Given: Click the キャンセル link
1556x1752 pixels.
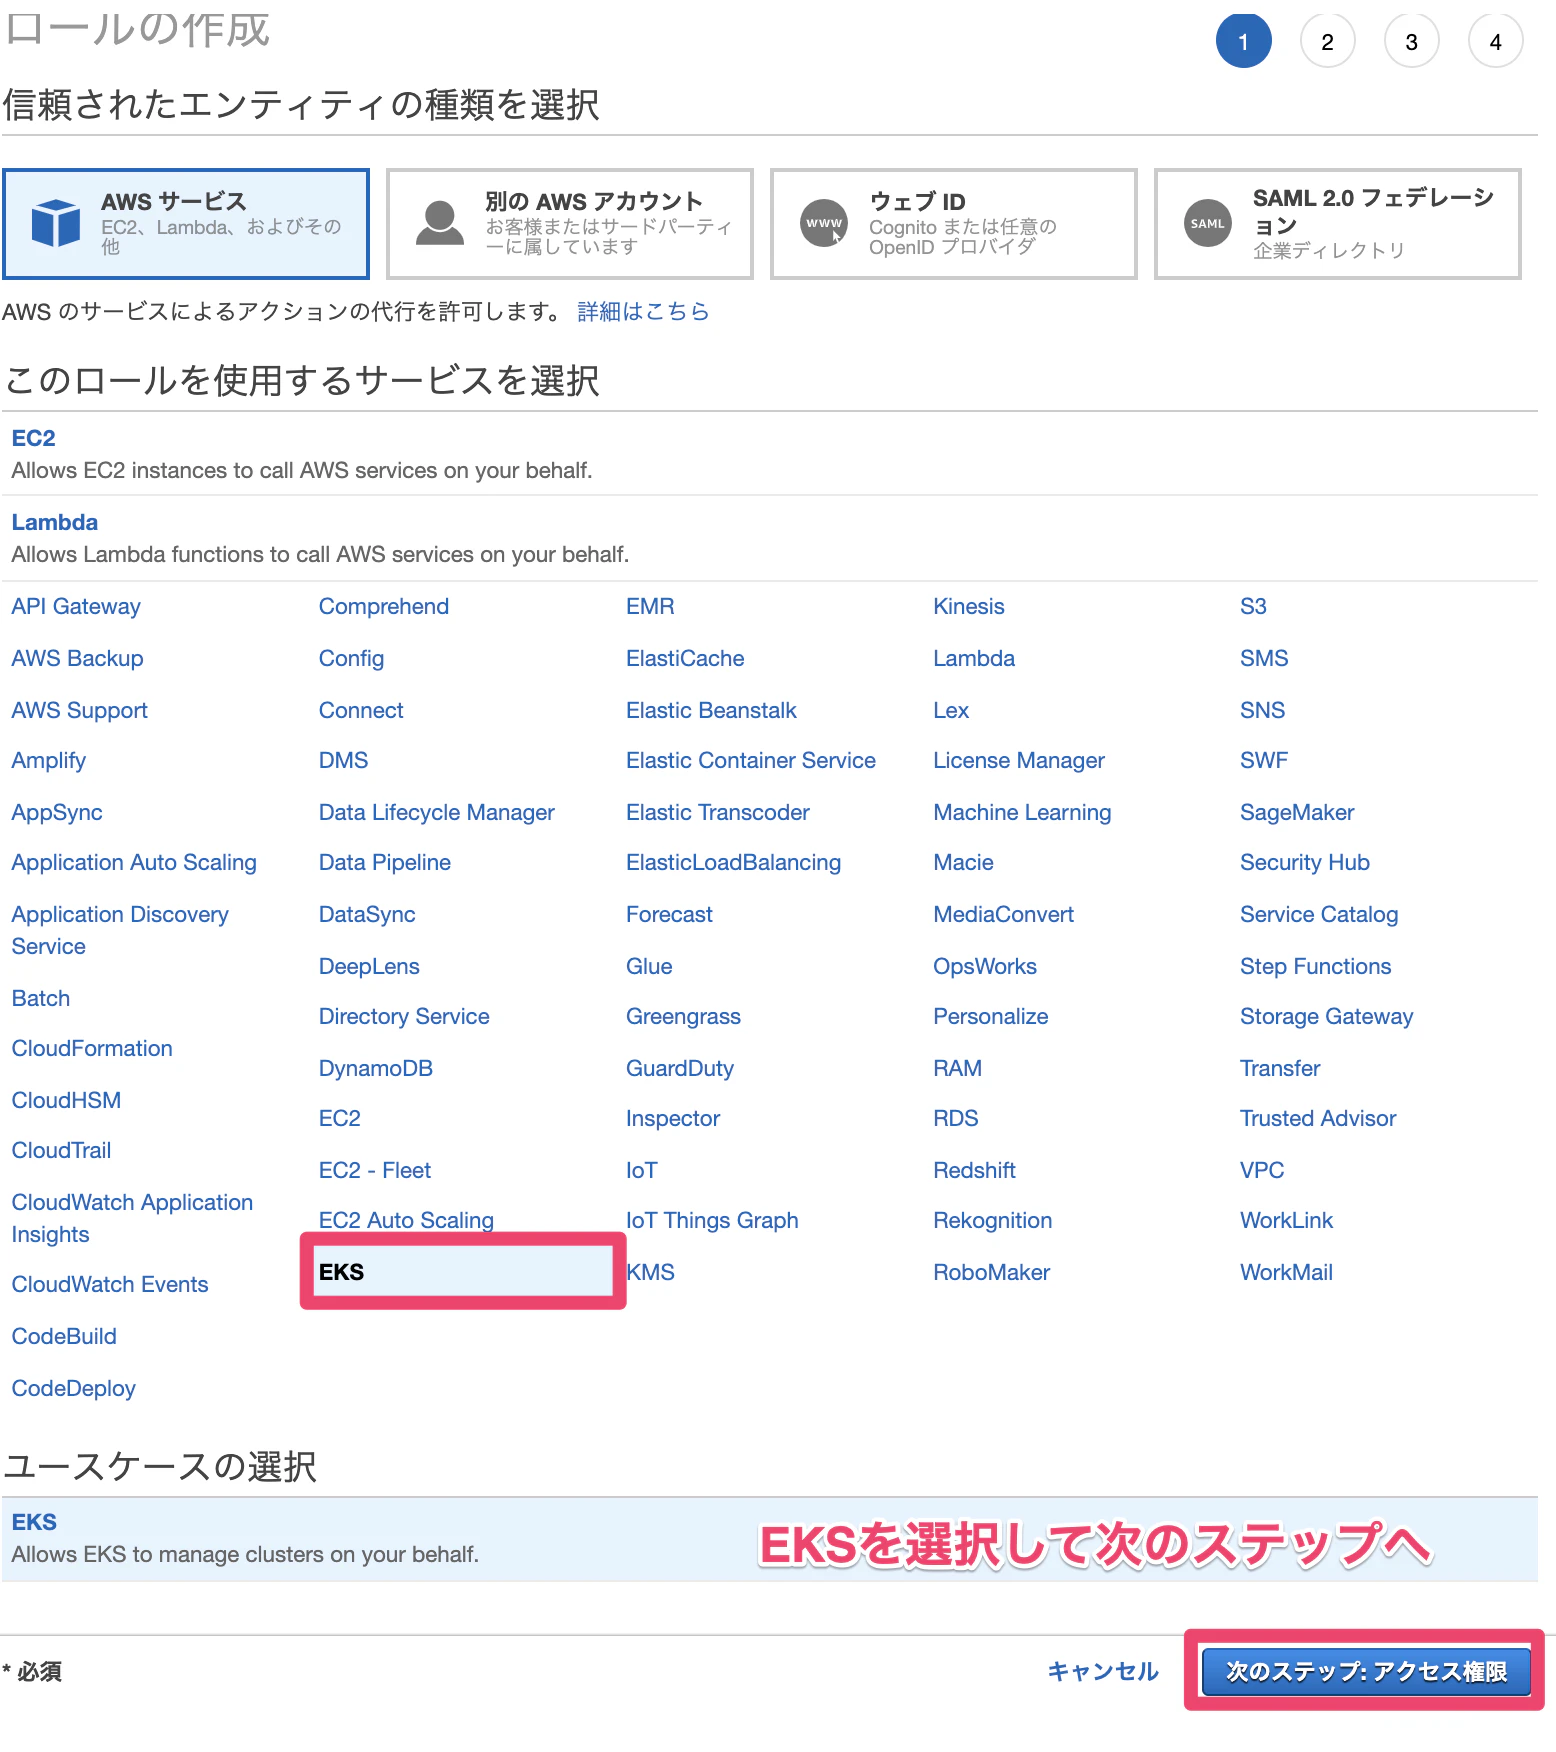Looking at the screenshot, I should coord(1102,1671).
